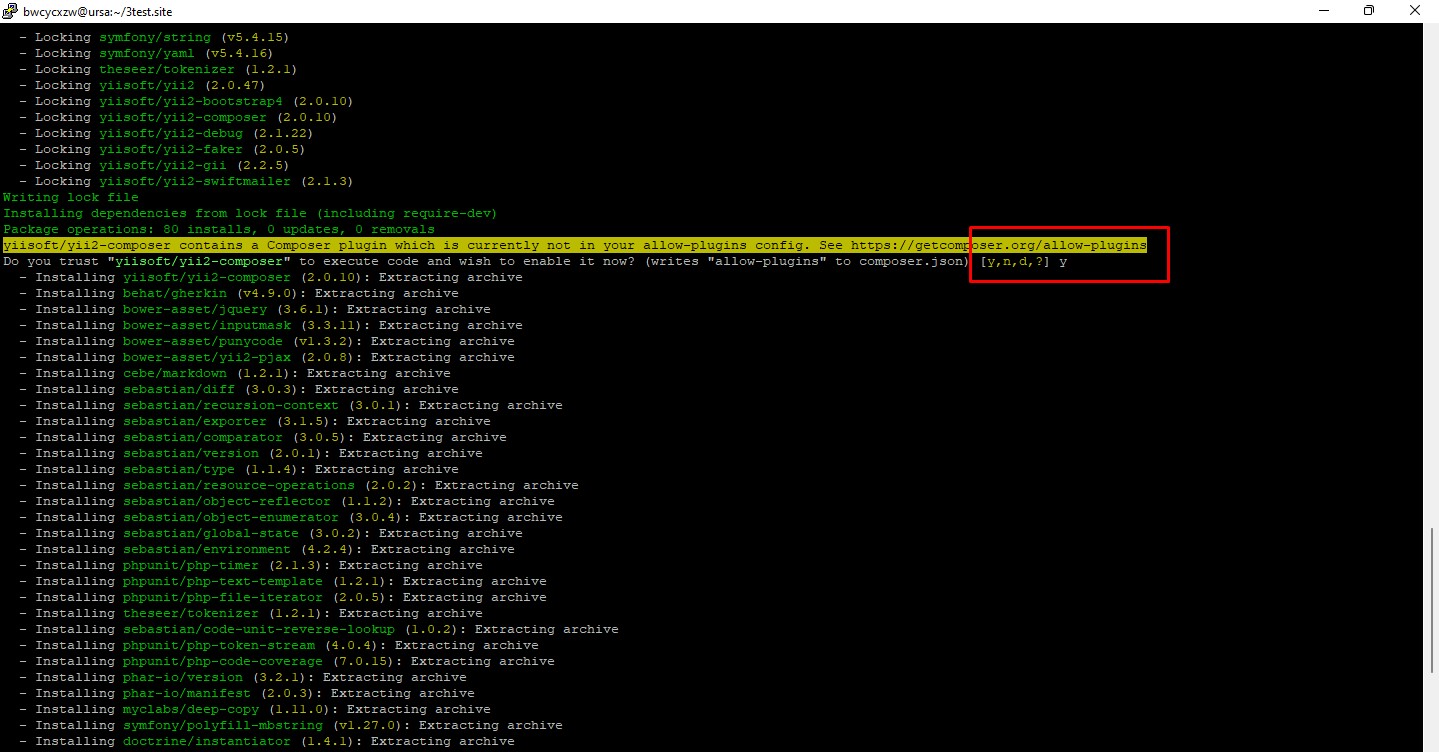Click 'Installing sebastian/object-enumerator' line
This screenshot has width=1439, height=752.
(290, 517)
